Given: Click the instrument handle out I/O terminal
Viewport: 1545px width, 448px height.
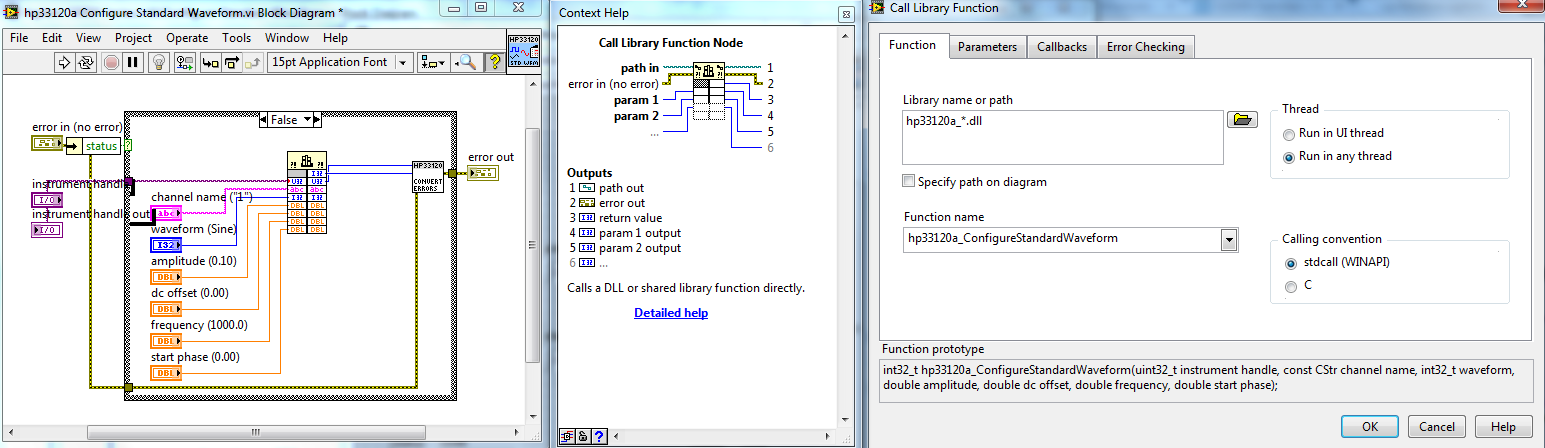Looking at the screenshot, I should pos(47,231).
